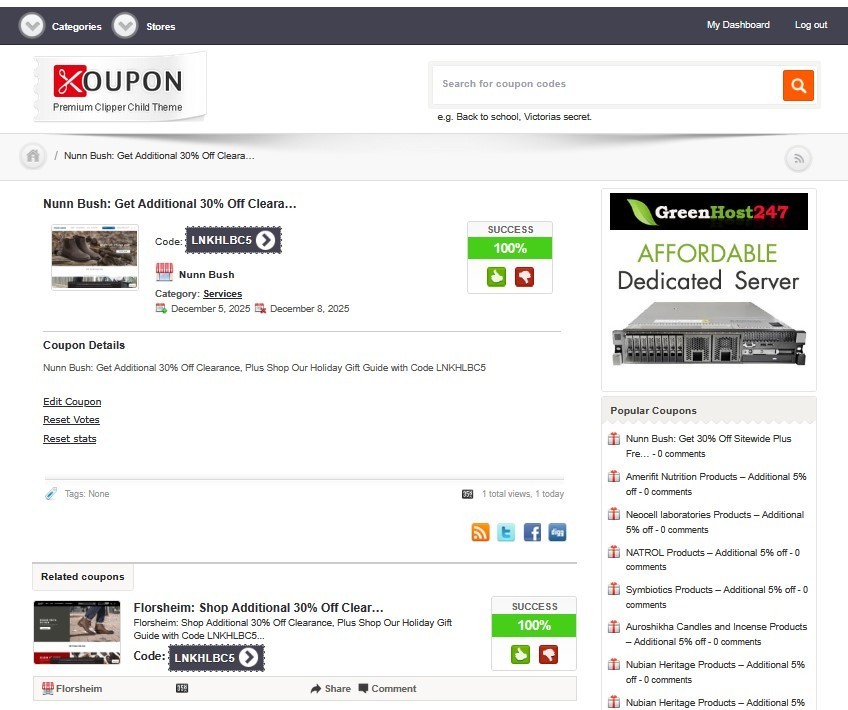Vote thumbs down on Nunn Bush coupon
Image resolution: width=848 pixels, height=710 pixels.
(524, 277)
